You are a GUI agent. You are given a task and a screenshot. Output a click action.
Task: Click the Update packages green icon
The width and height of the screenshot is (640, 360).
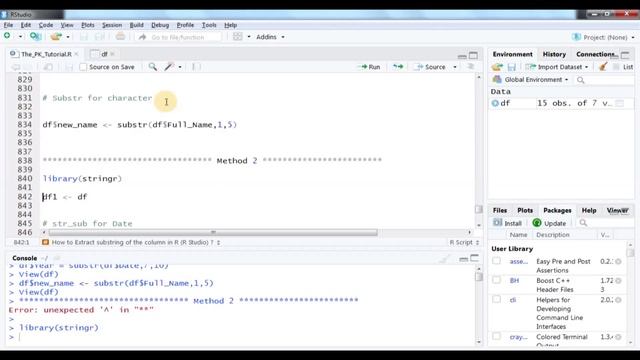[x=537, y=223]
